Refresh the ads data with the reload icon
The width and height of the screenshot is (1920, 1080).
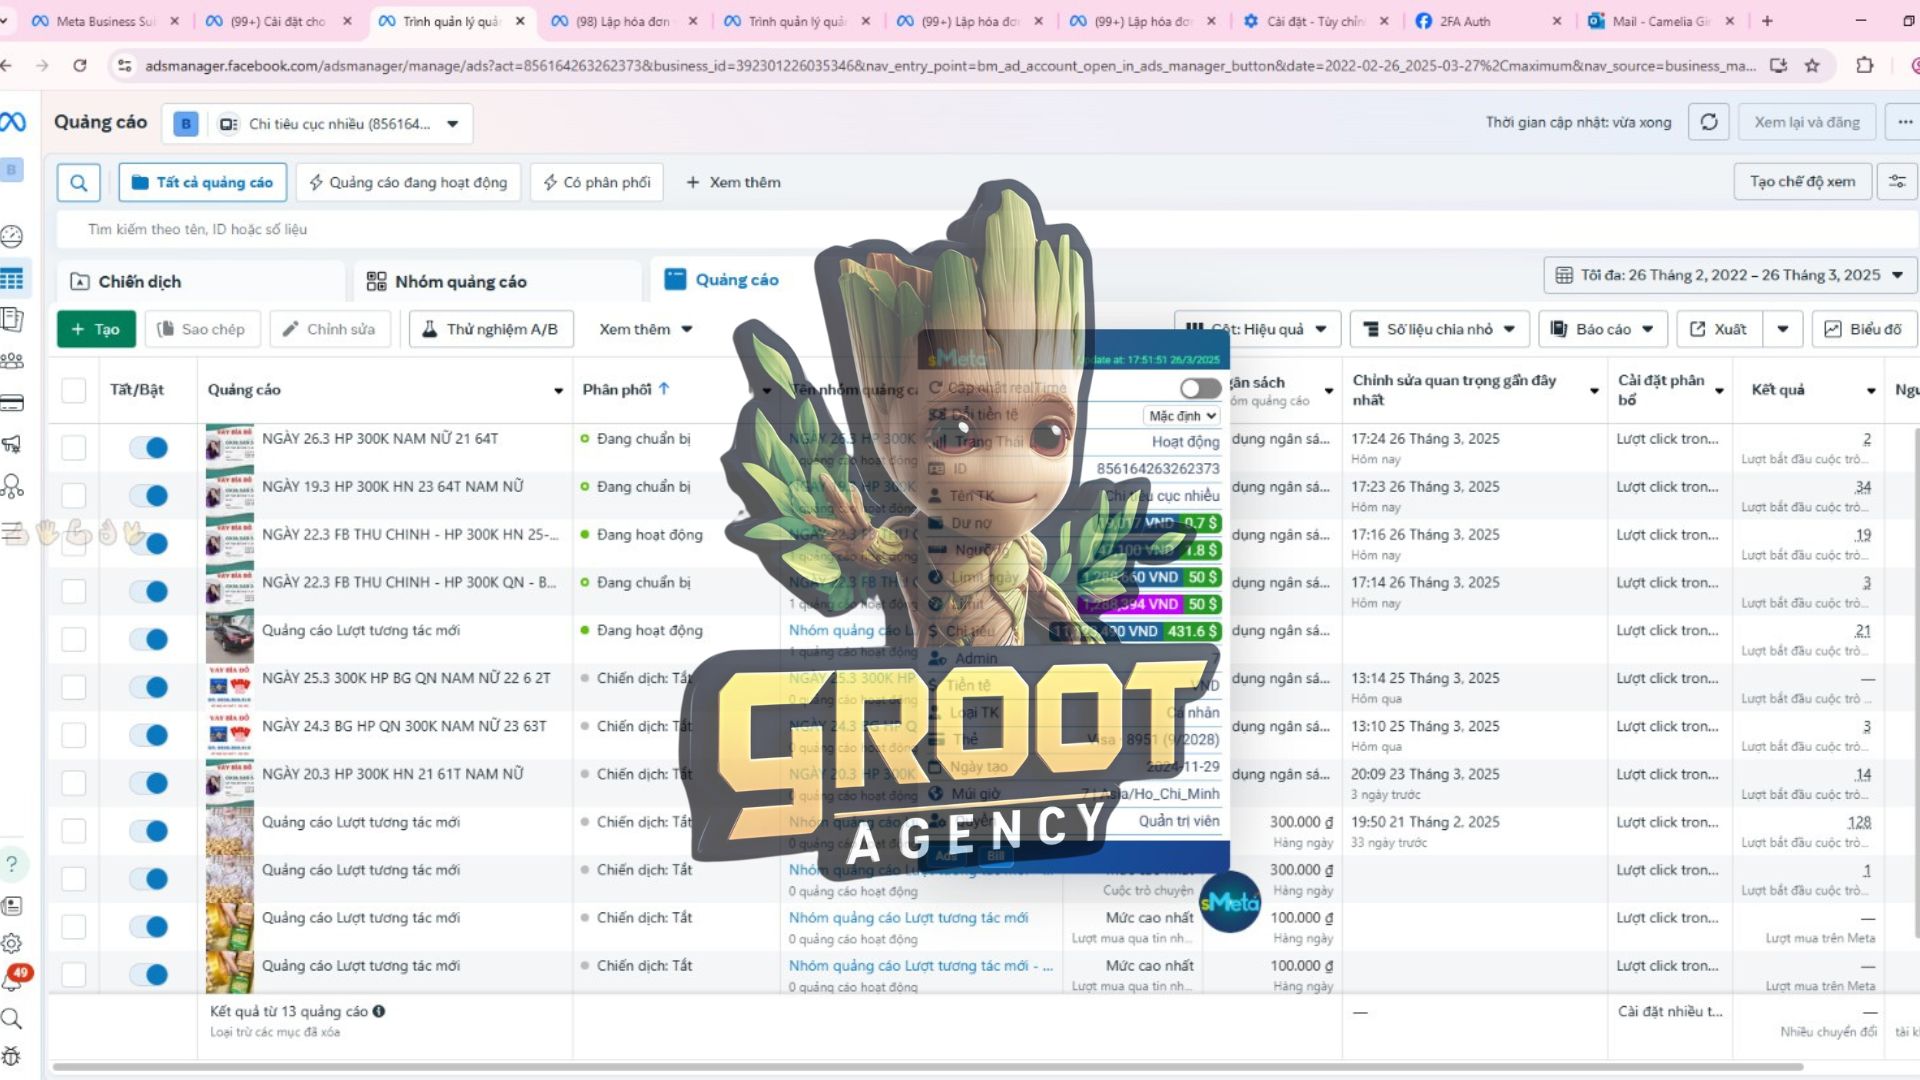pos(1709,122)
